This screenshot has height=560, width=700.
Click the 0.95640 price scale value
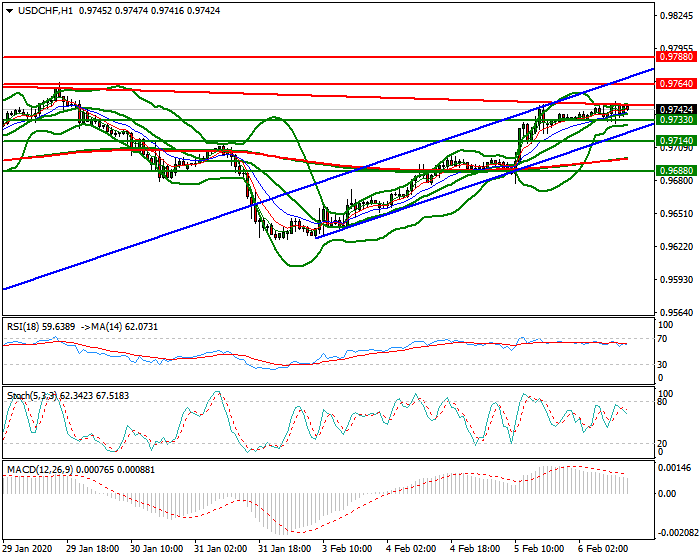pos(677,313)
